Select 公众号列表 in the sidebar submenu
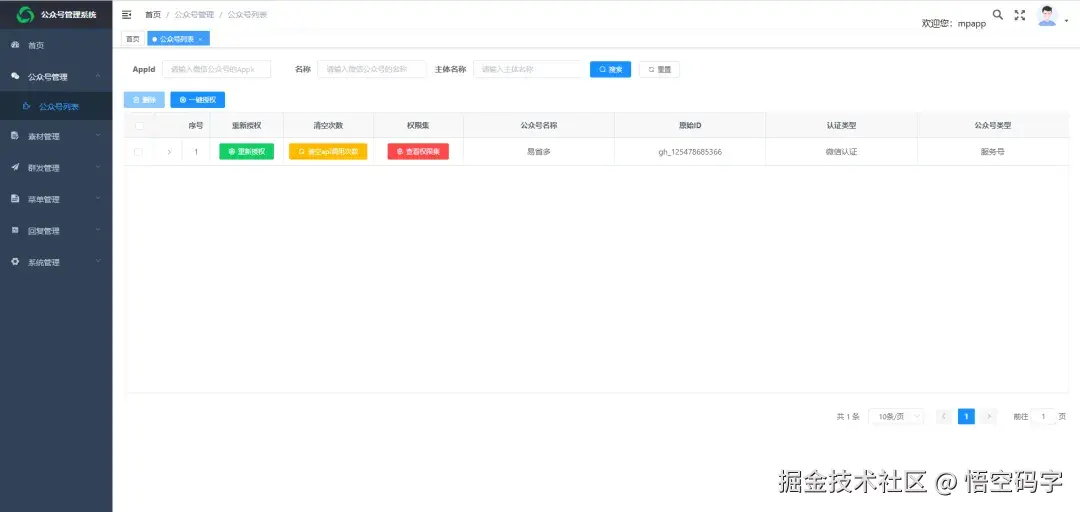This screenshot has width=1080, height=512. coord(56,107)
